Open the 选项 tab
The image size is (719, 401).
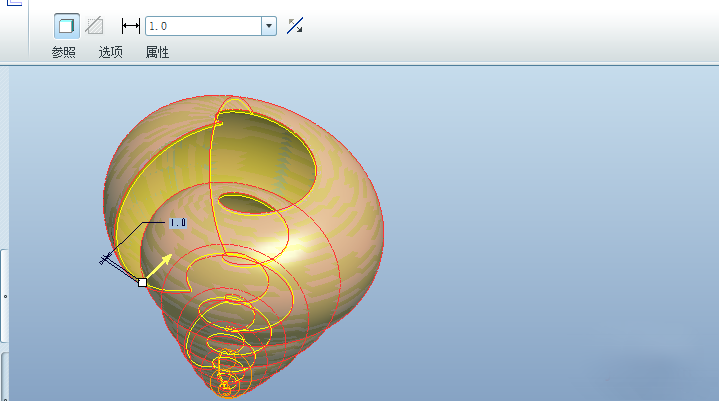[111, 52]
